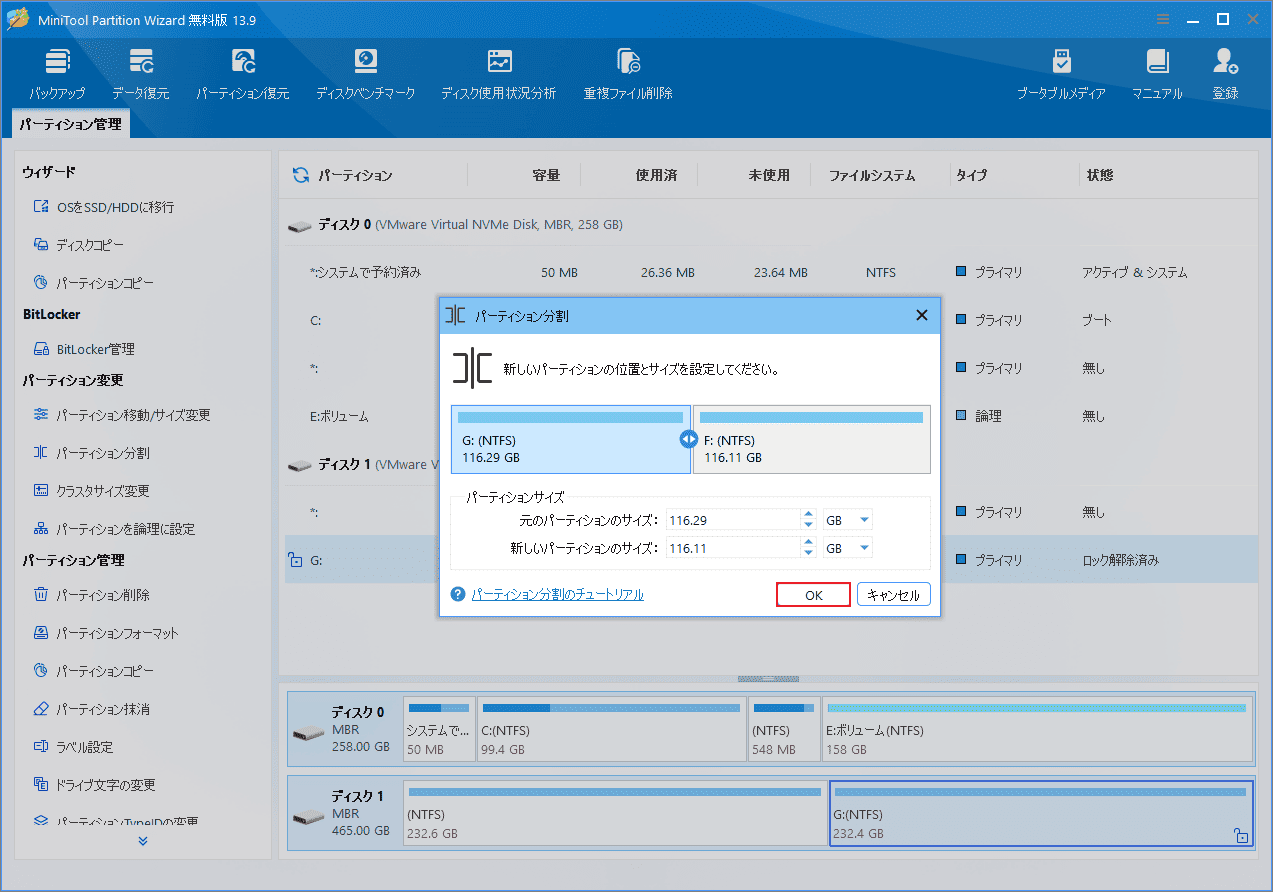Click the help icon beside tutorial link
1273x892 pixels.
458,594
